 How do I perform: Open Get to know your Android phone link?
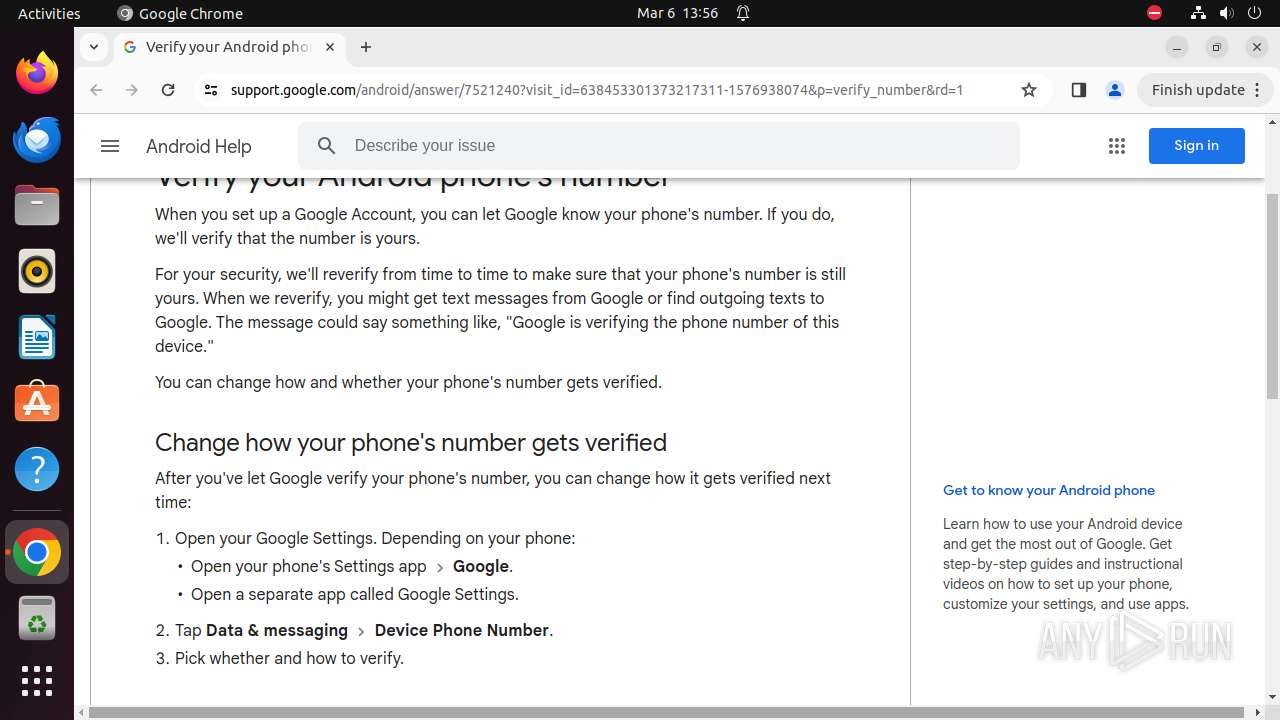pos(1049,490)
